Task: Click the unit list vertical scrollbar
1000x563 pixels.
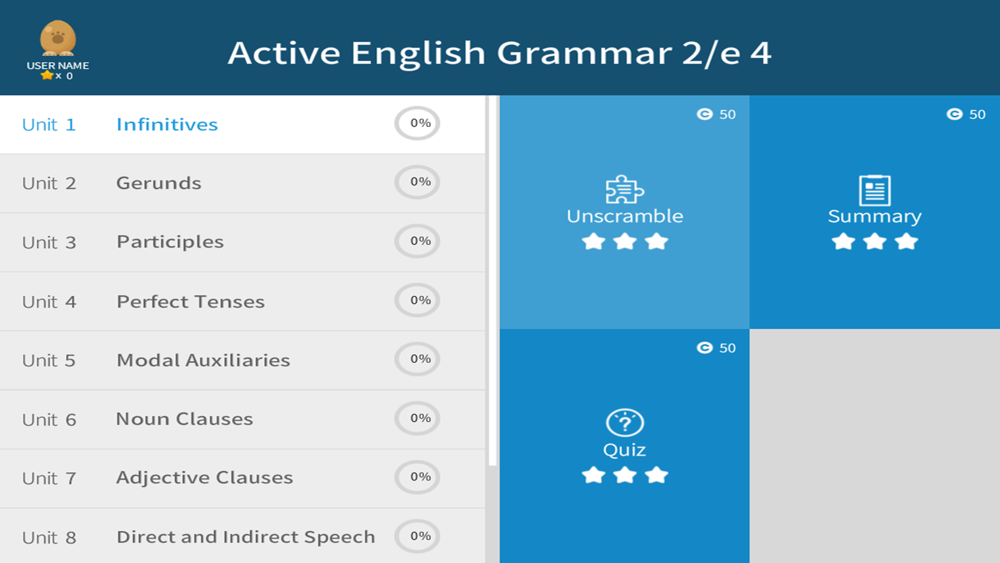Action: pyautogui.click(x=492, y=281)
